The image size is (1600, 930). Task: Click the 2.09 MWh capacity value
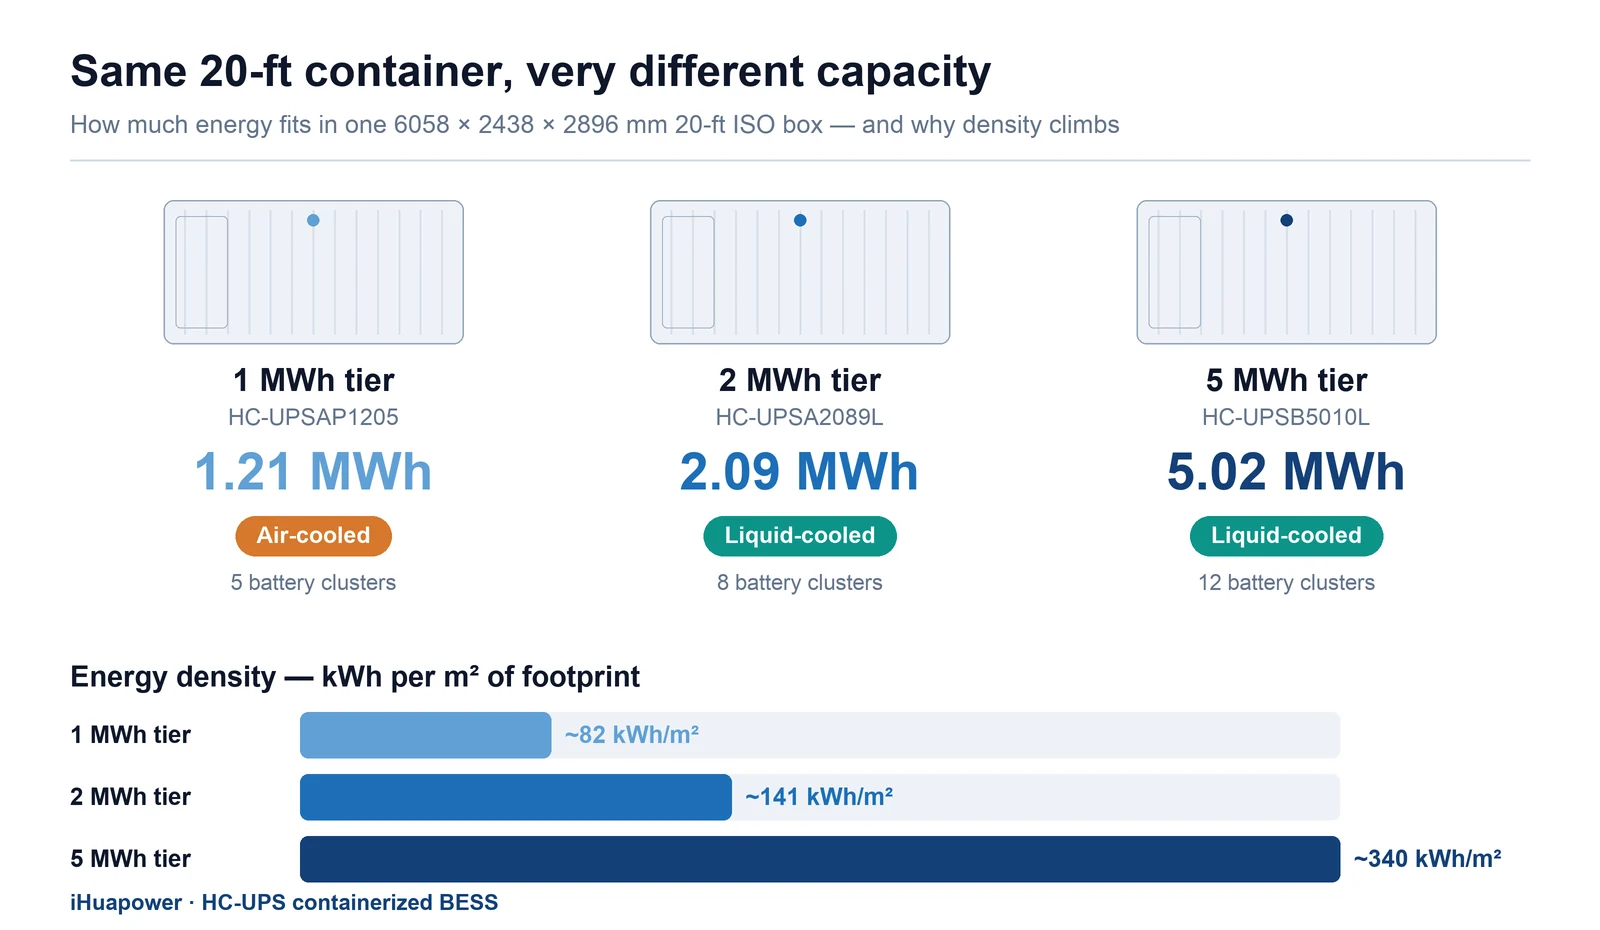click(x=800, y=472)
